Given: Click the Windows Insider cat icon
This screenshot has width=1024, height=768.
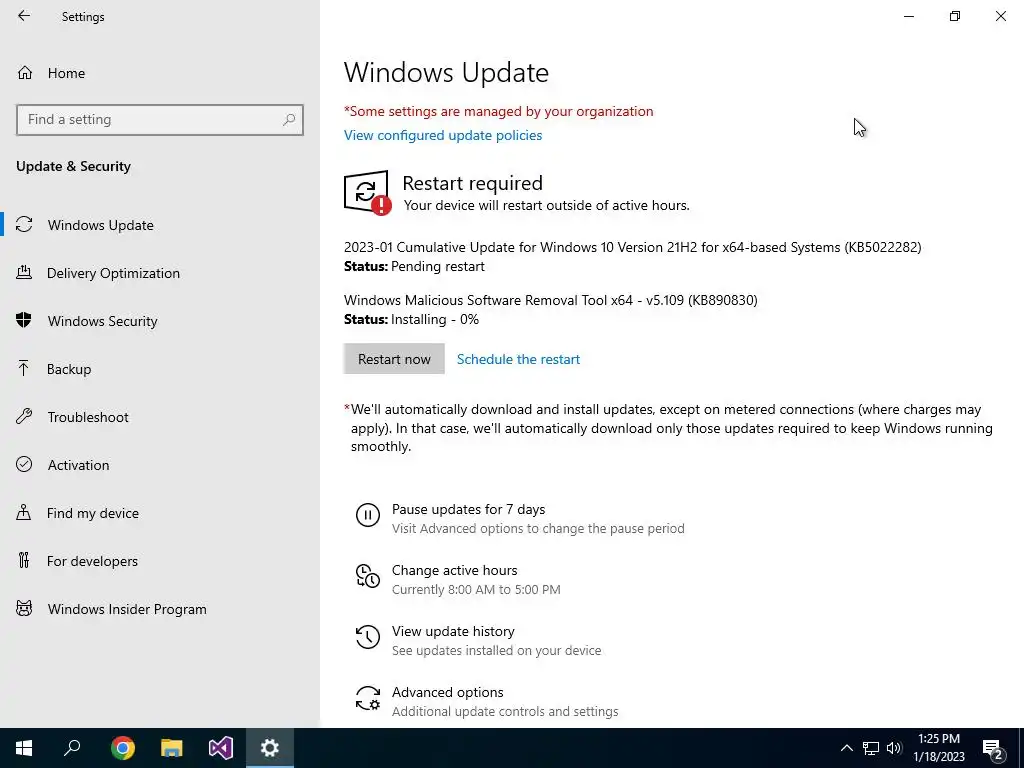Looking at the screenshot, I should 24,609.
